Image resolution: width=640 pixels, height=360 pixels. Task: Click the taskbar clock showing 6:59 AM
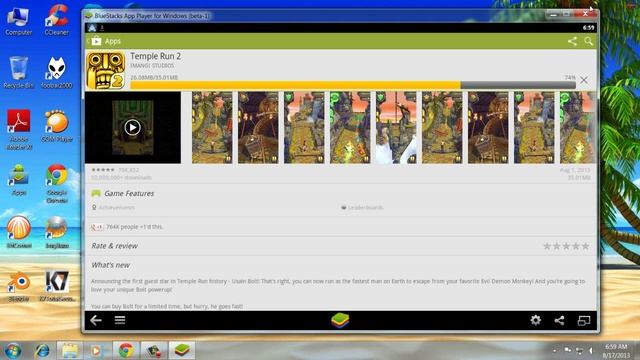(x=616, y=351)
